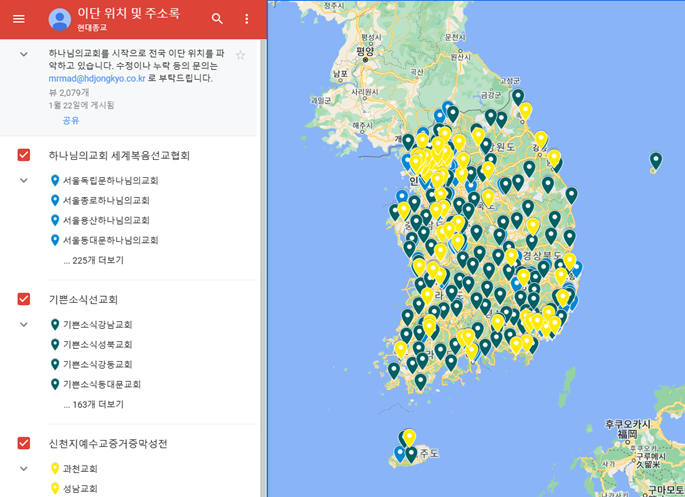Click the blue pin next to 서울독립문하나님의교회
The width and height of the screenshot is (685, 497).
pos(55,181)
